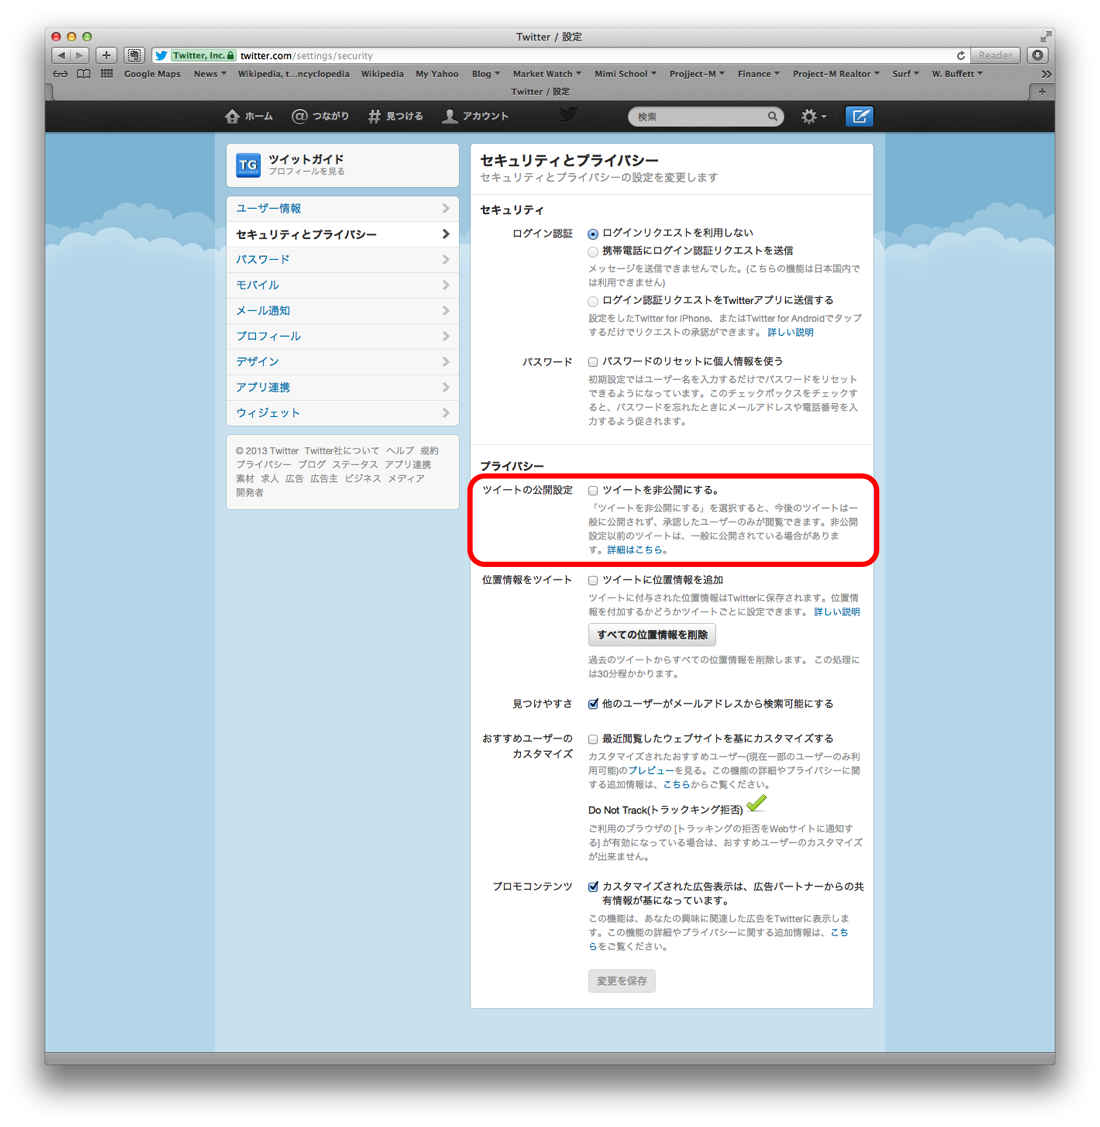Open the News bookmarks dropdown
The width and height of the screenshot is (1100, 1127).
[210, 73]
